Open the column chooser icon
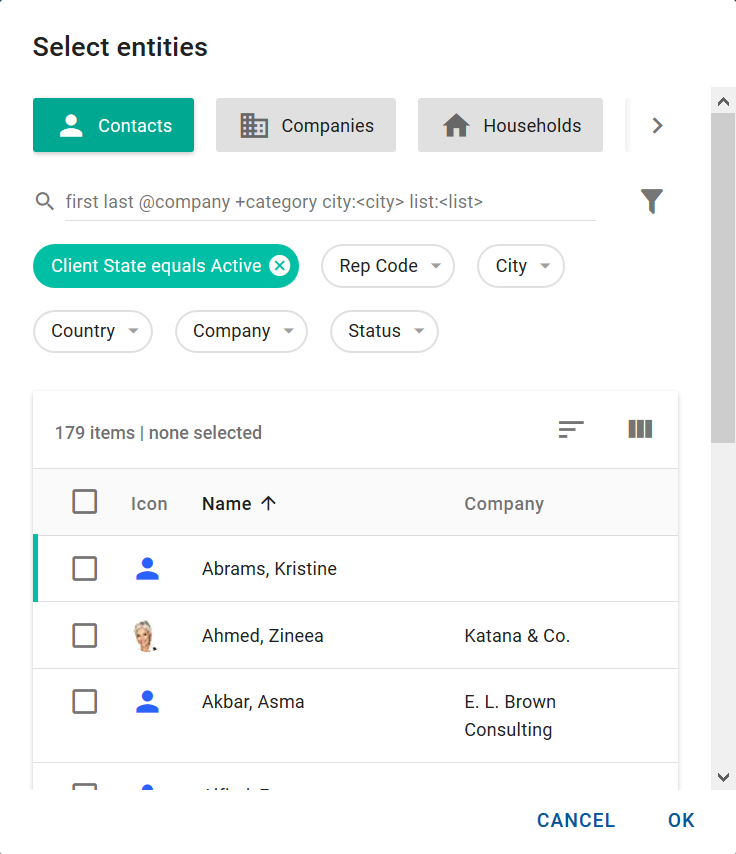The height and width of the screenshot is (854, 736). pyautogui.click(x=640, y=429)
